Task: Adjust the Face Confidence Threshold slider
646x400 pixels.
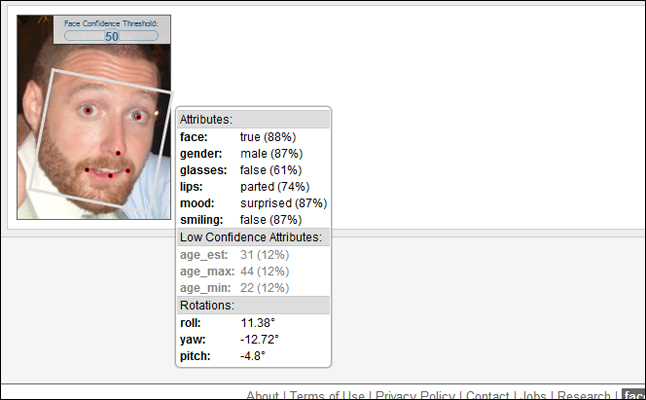Action: coord(111,36)
